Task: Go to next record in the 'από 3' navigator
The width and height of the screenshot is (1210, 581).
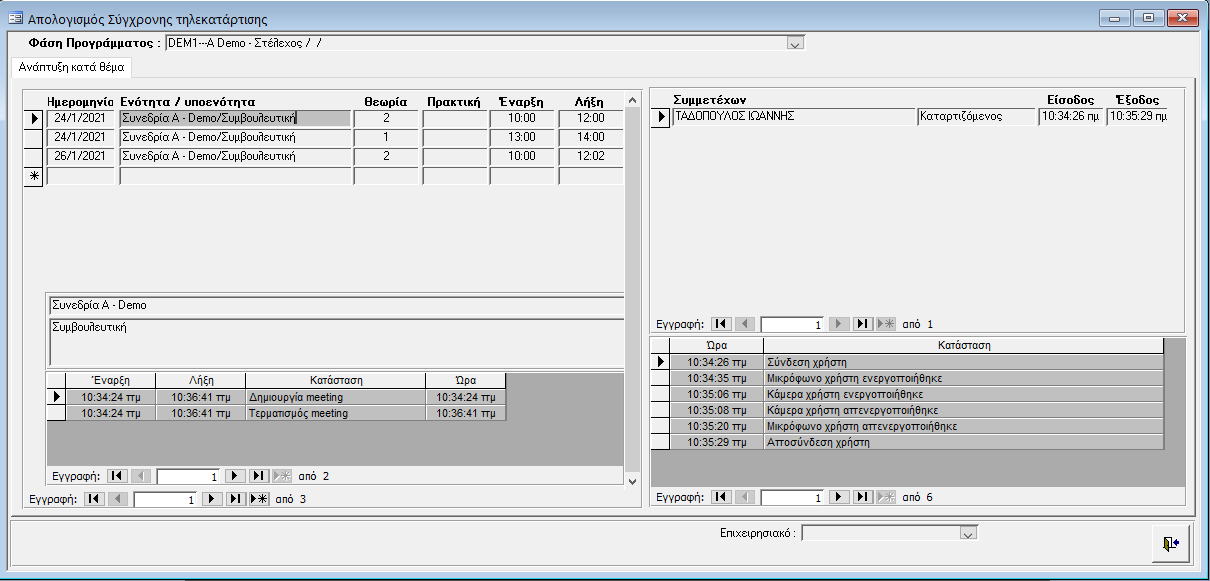Action: [212, 499]
